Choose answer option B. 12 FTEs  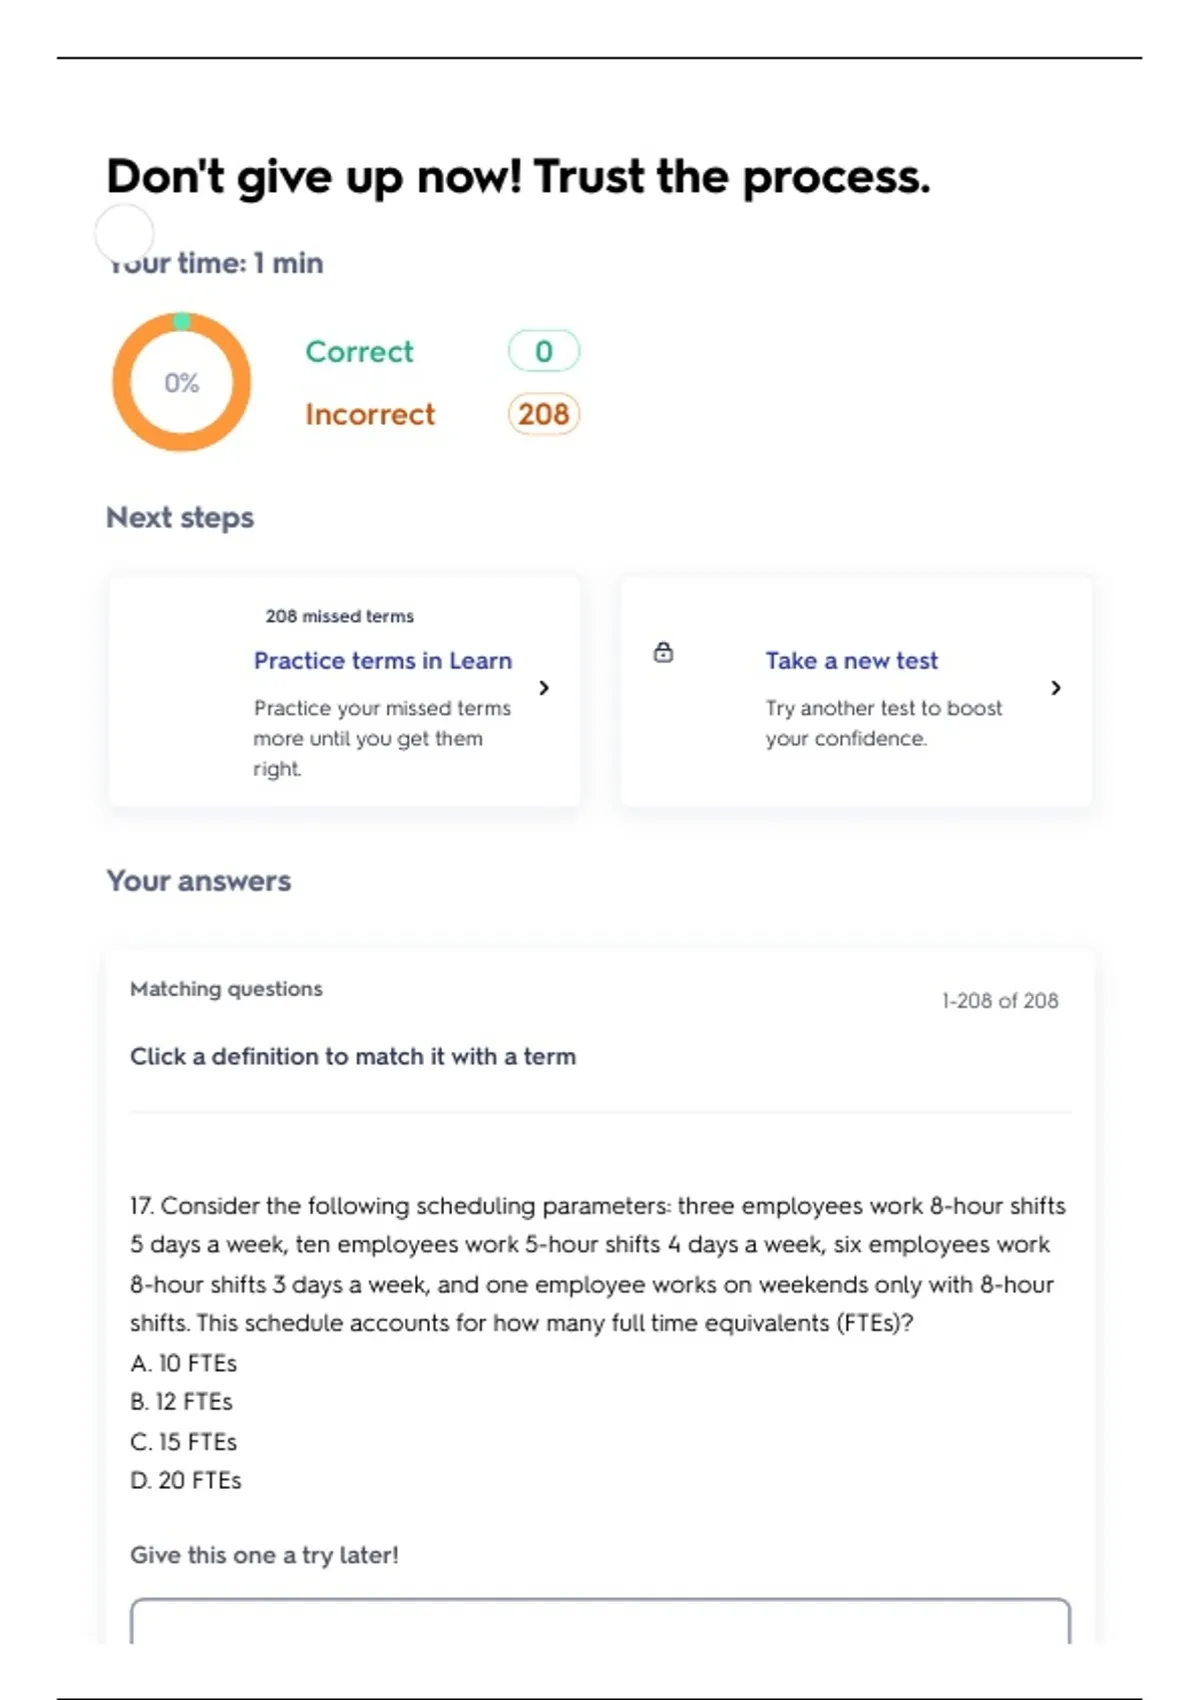click(181, 1402)
